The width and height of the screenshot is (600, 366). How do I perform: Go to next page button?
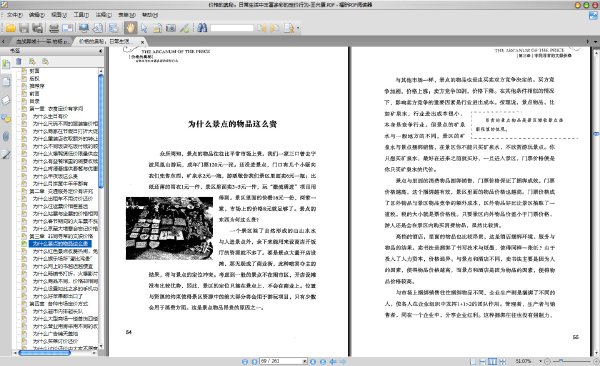point(313,361)
